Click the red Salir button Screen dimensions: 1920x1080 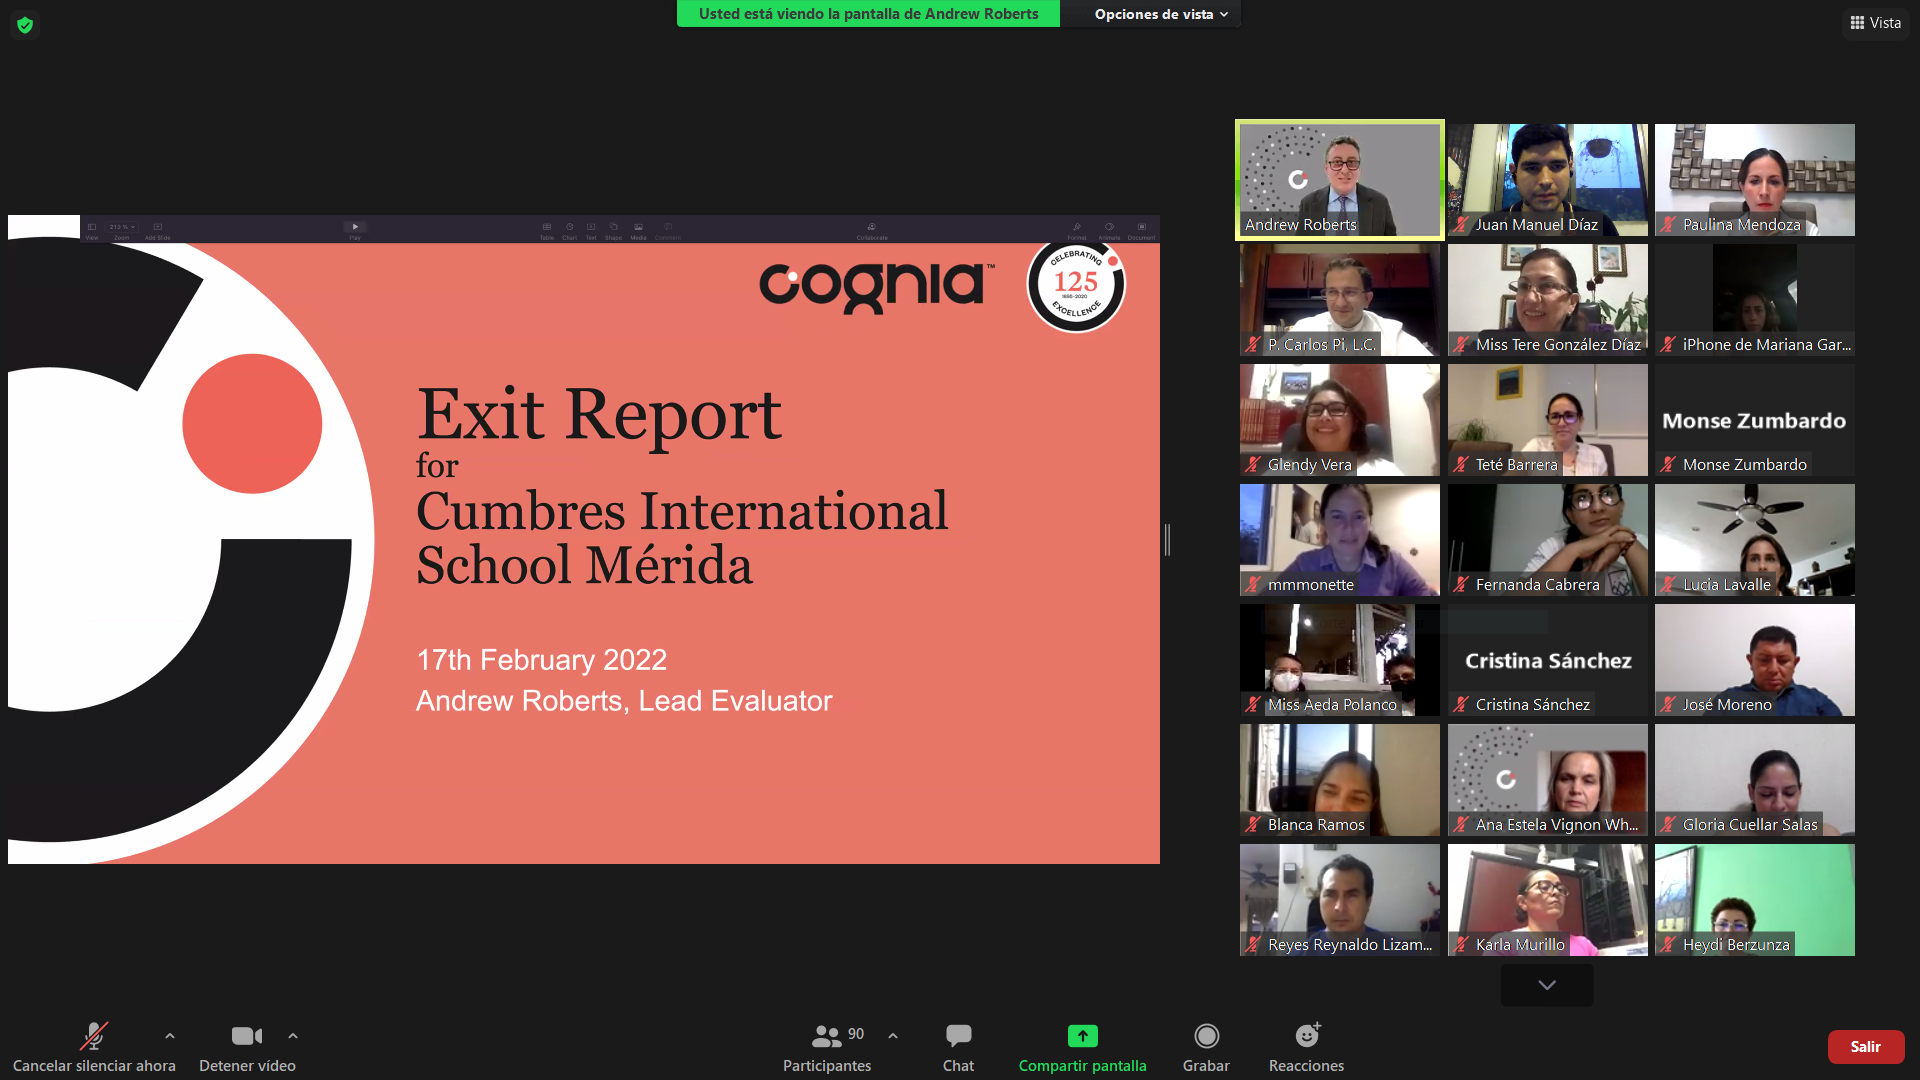click(1866, 1047)
